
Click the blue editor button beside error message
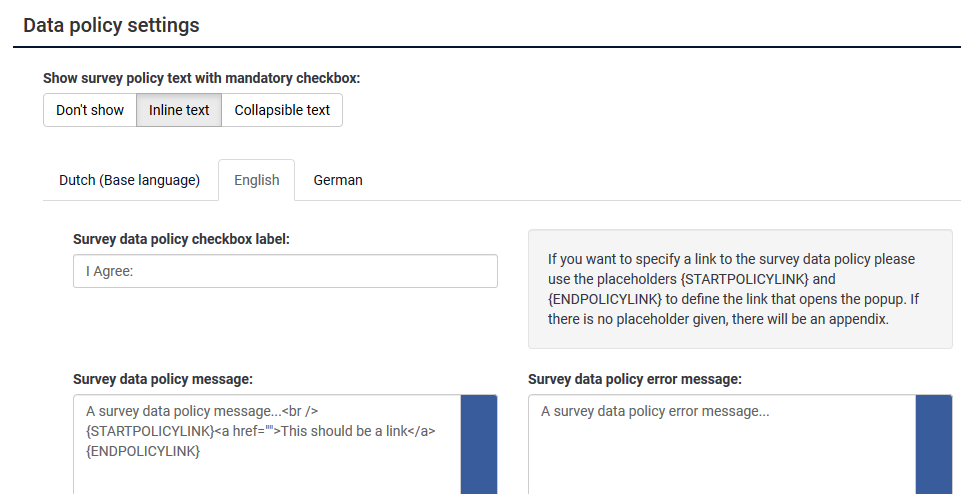pos(934,444)
